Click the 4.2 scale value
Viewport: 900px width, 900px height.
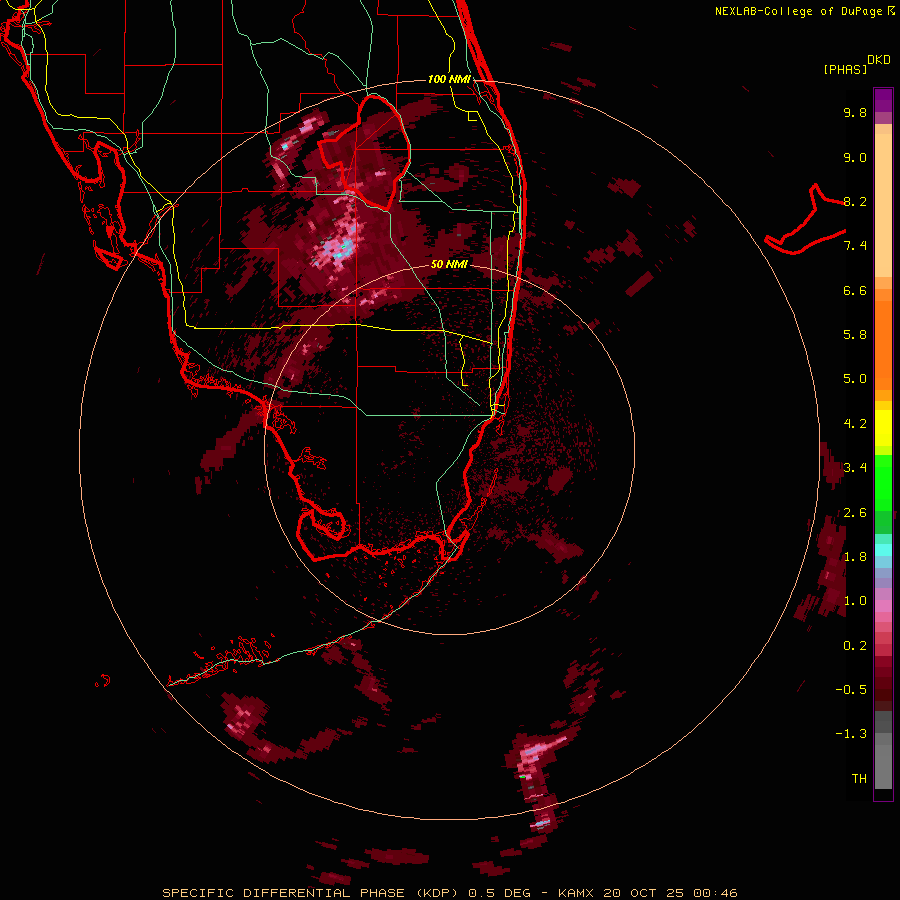pyautogui.click(x=855, y=424)
